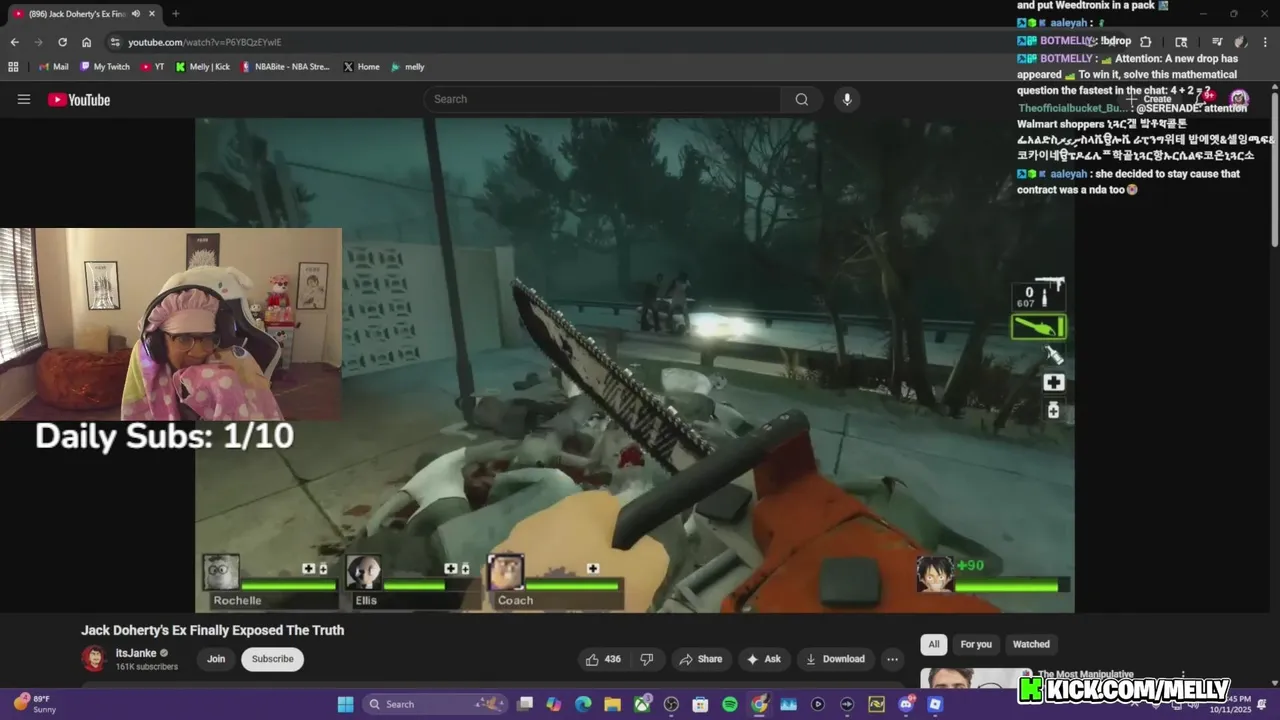Open File Explorer from the taskbar
The height and width of the screenshot is (720, 1280).
(612, 704)
